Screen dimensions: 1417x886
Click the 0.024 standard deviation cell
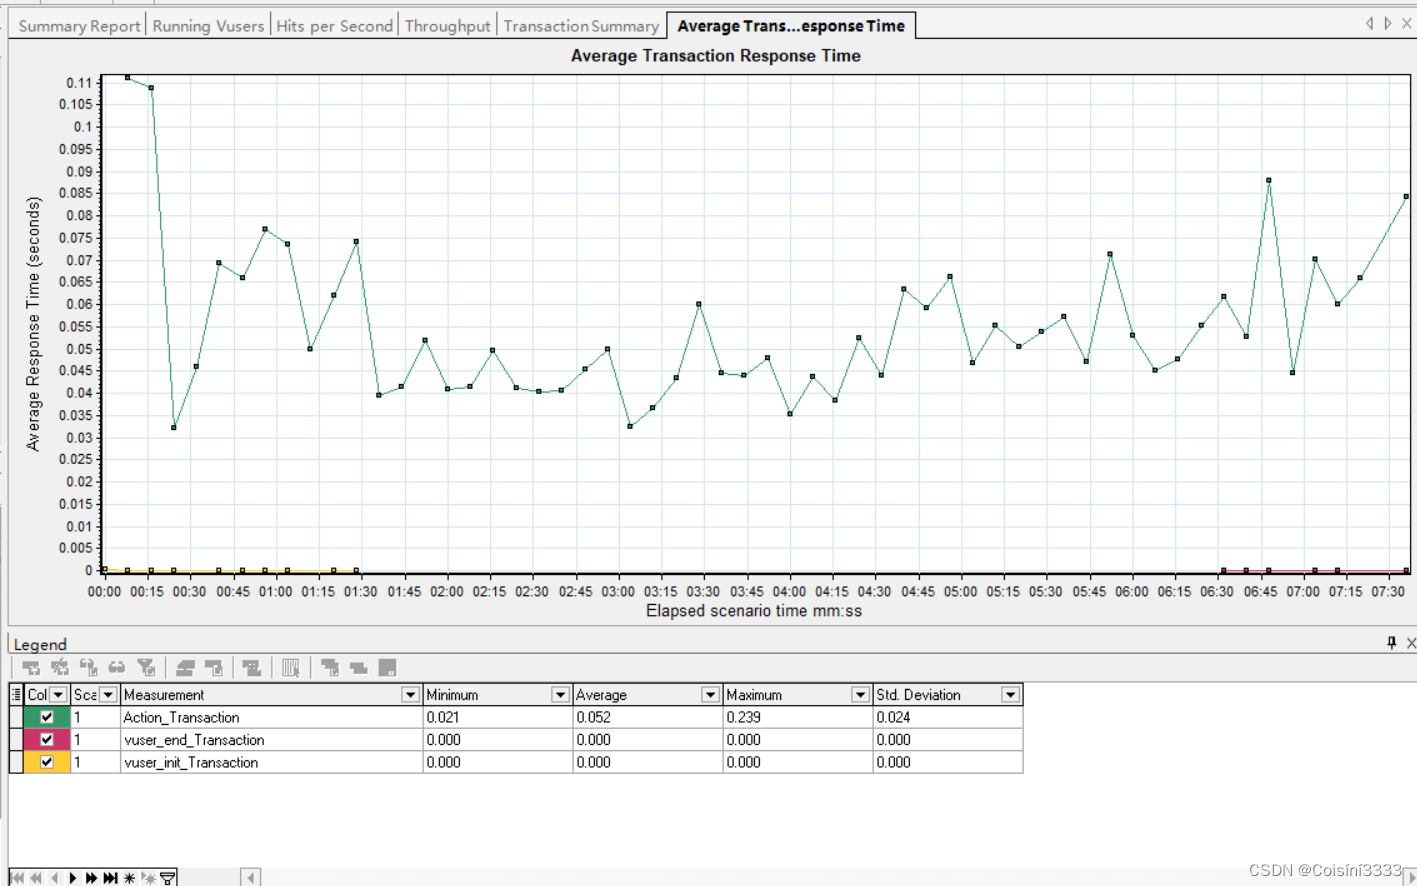[947, 717]
